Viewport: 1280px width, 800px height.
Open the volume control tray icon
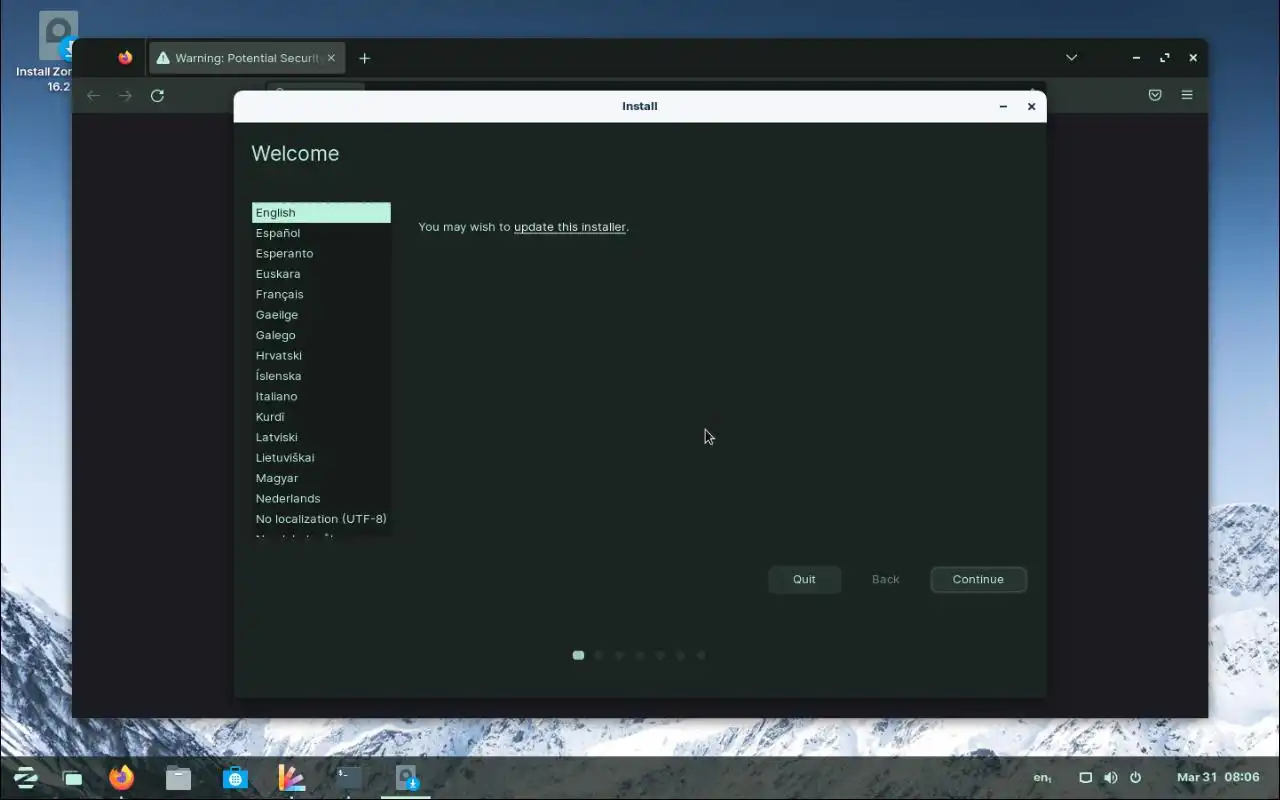[x=1110, y=777]
